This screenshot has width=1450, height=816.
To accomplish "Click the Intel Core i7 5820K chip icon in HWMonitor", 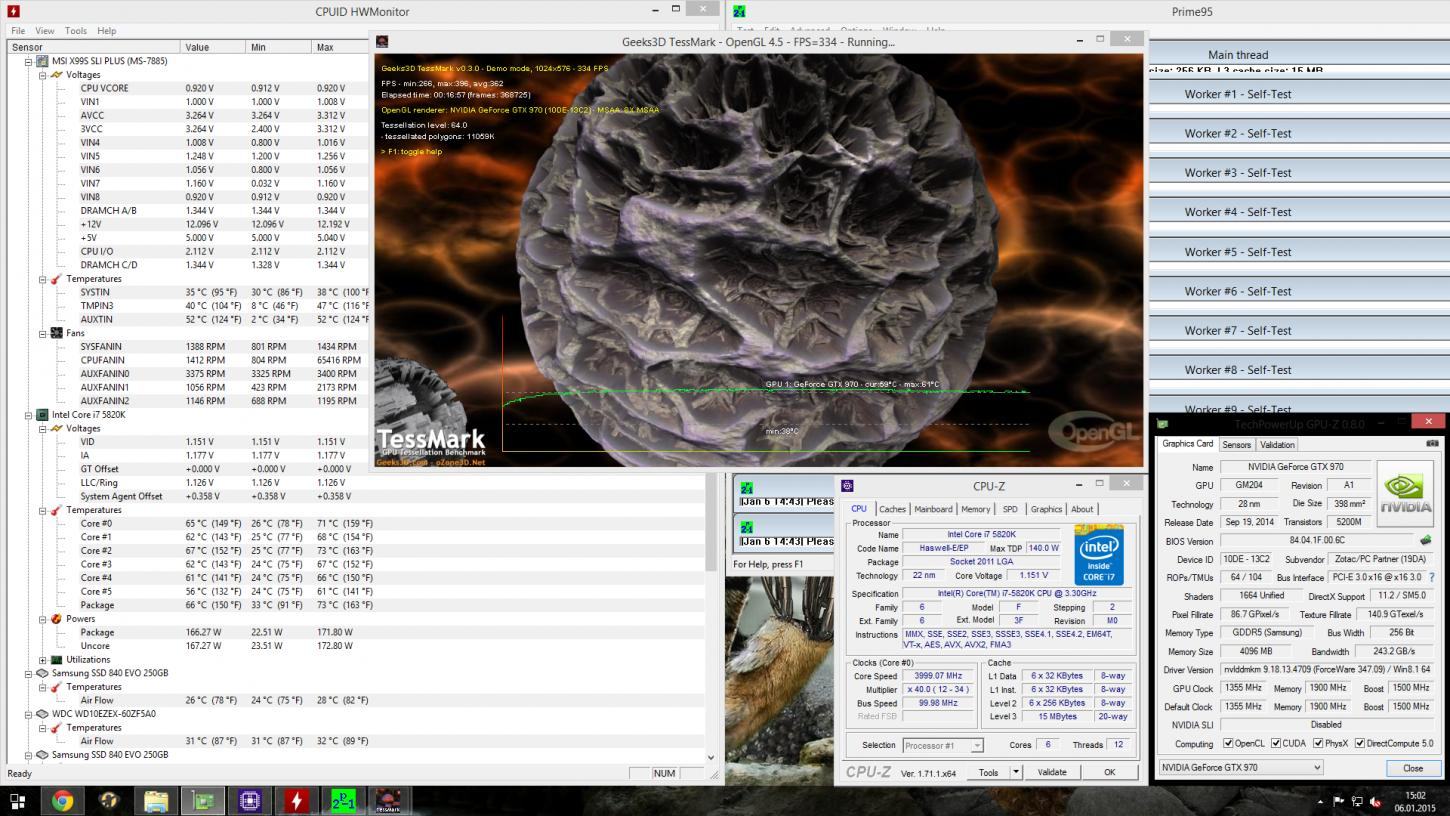I will pyautogui.click(x=43, y=414).
